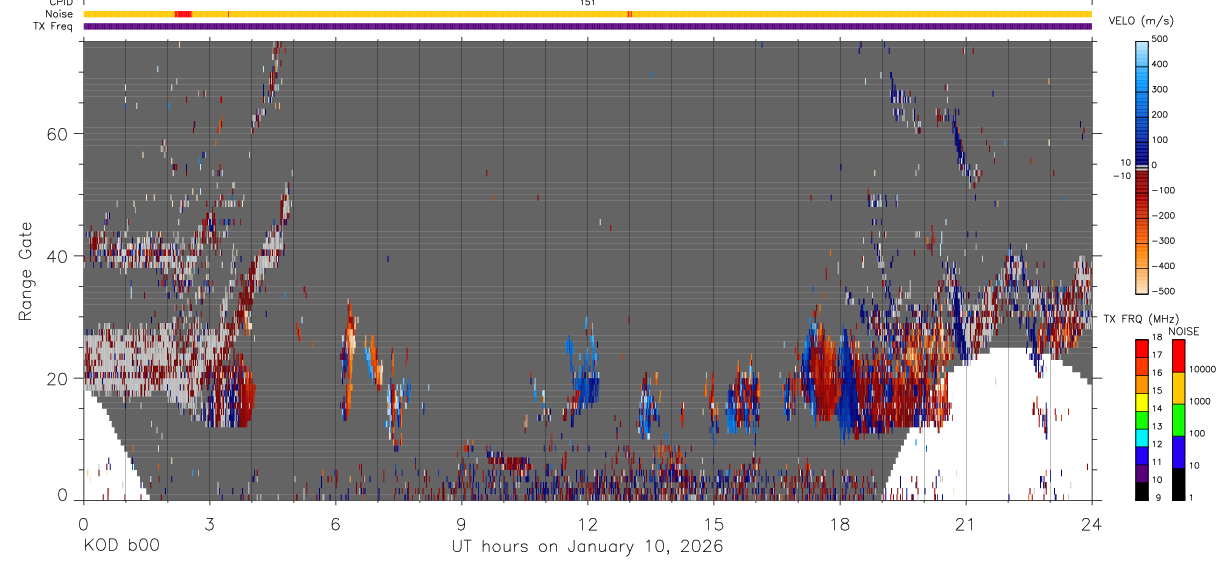This screenshot has width=1228, height=567.
Task: Click the black 9–10 MHz swatch in TX FRQ legend
Action: point(1142,491)
